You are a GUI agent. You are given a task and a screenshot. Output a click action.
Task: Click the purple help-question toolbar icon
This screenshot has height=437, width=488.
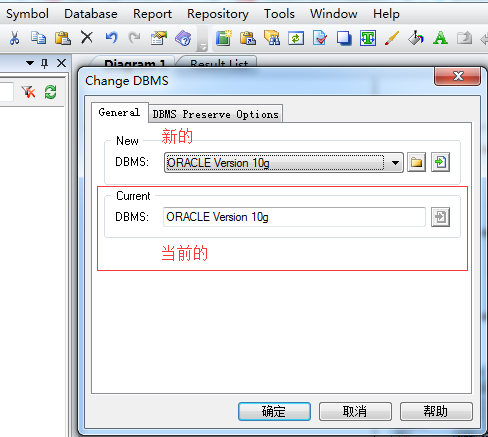click(183, 38)
